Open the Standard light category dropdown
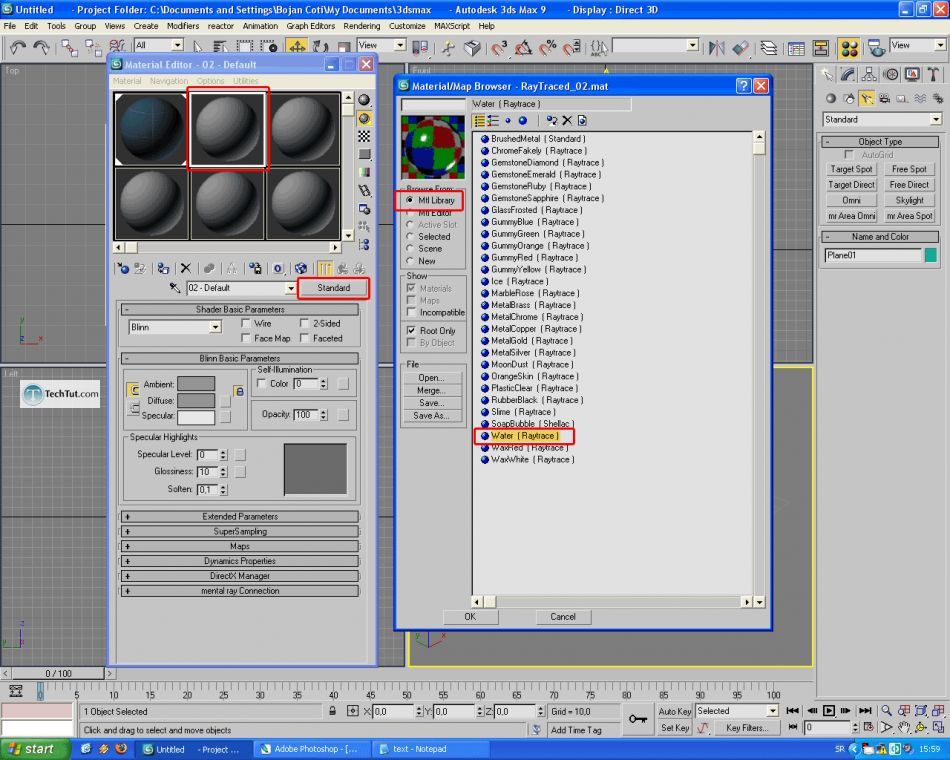Screen dimensions: 950x760 pyautogui.click(x=882, y=119)
